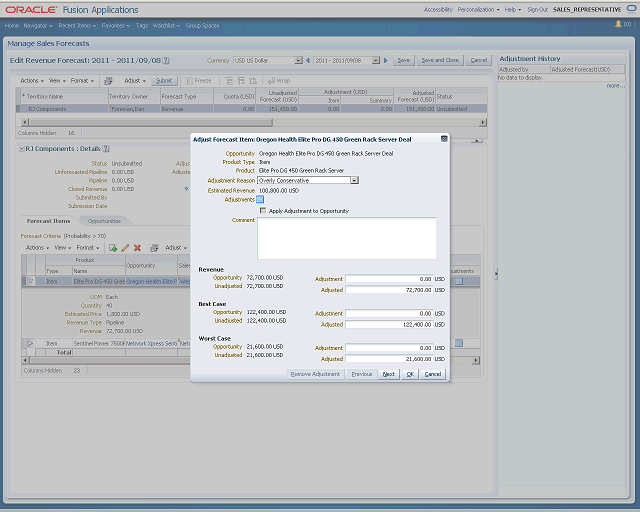Viewport: 640px width, 512px height.
Task: Check Apply Adjustment to Opportunity
Action: pyautogui.click(x=263, y=211)
